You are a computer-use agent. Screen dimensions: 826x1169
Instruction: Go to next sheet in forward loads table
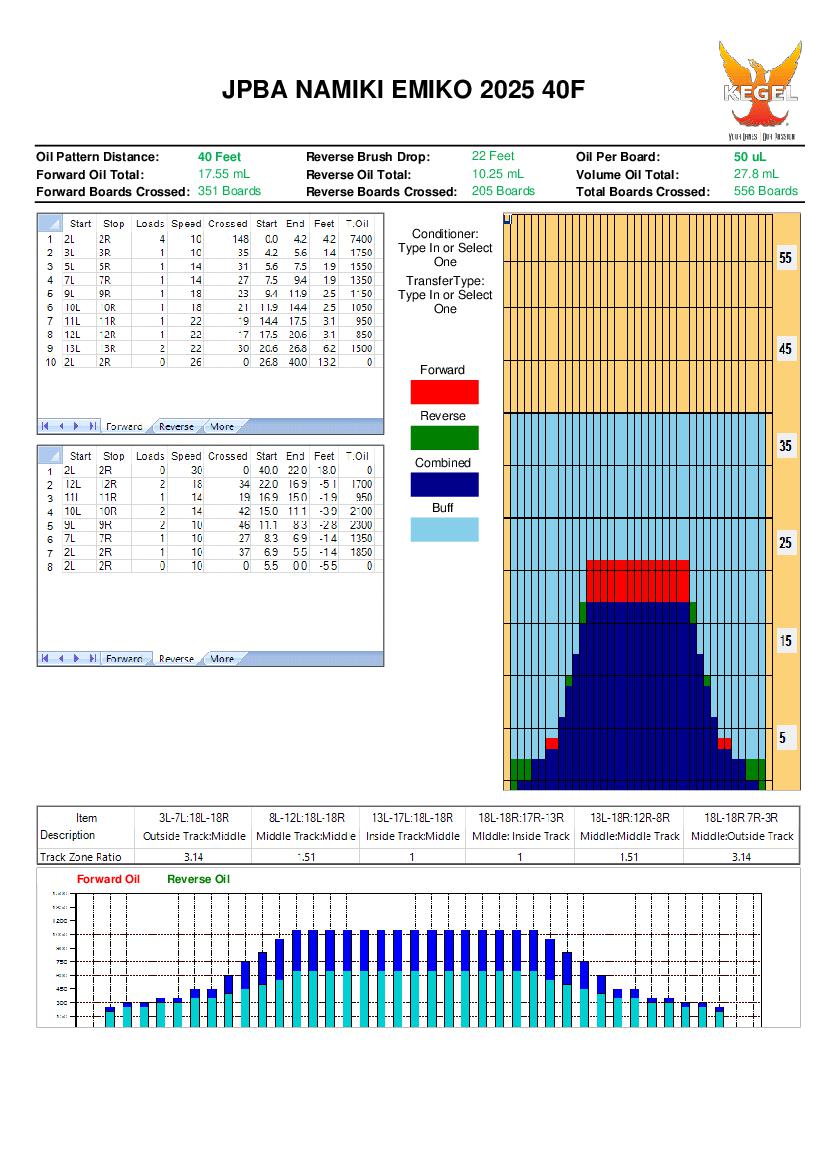pyautogui.click(x=76, y=426)
